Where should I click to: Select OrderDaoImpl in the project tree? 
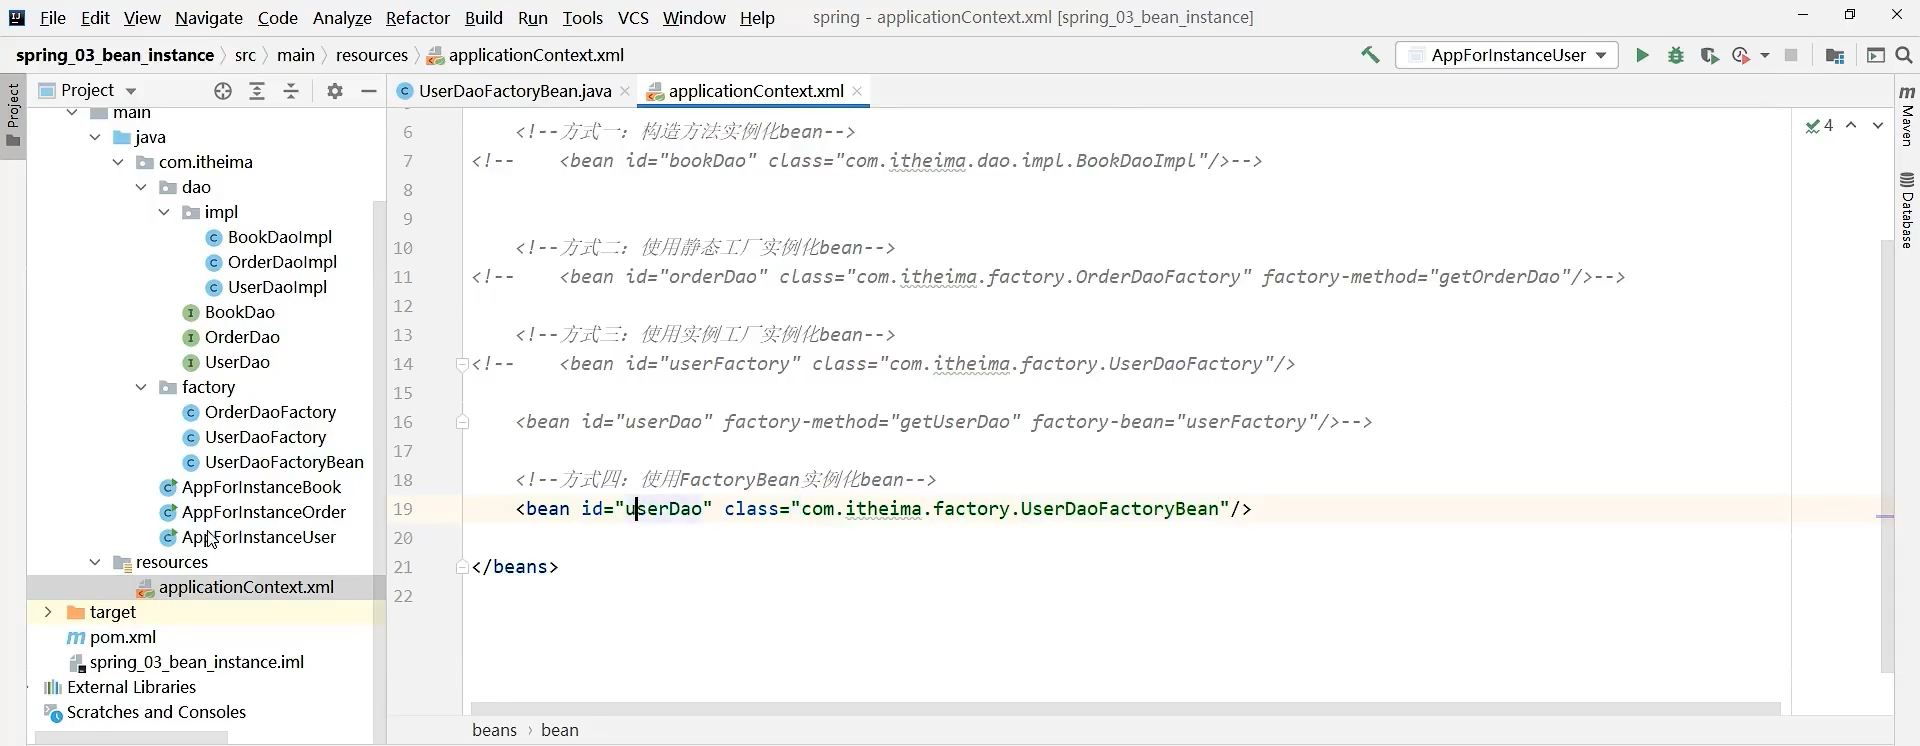coord(282,262)
